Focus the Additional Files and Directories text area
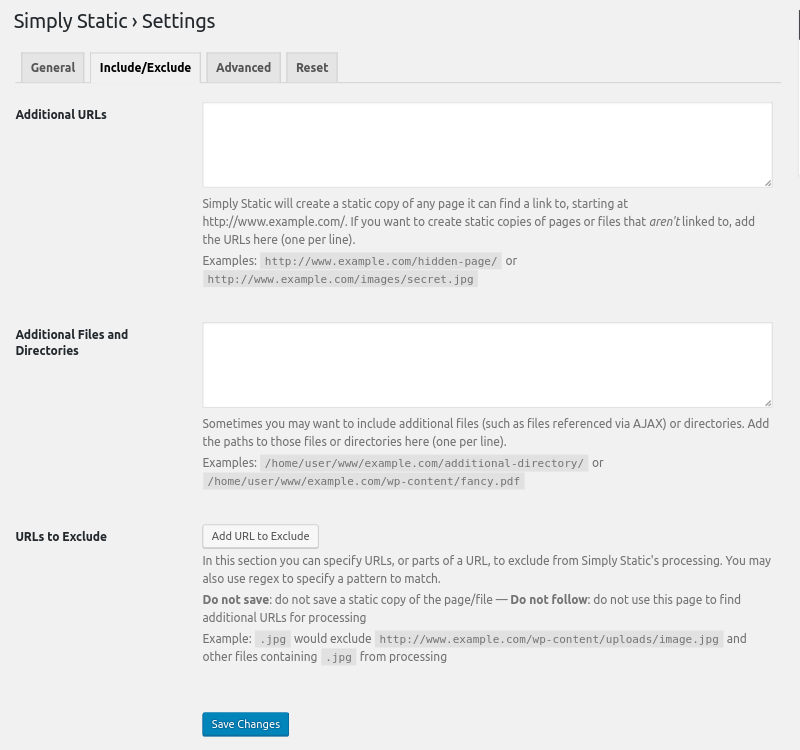 (487, 364)
